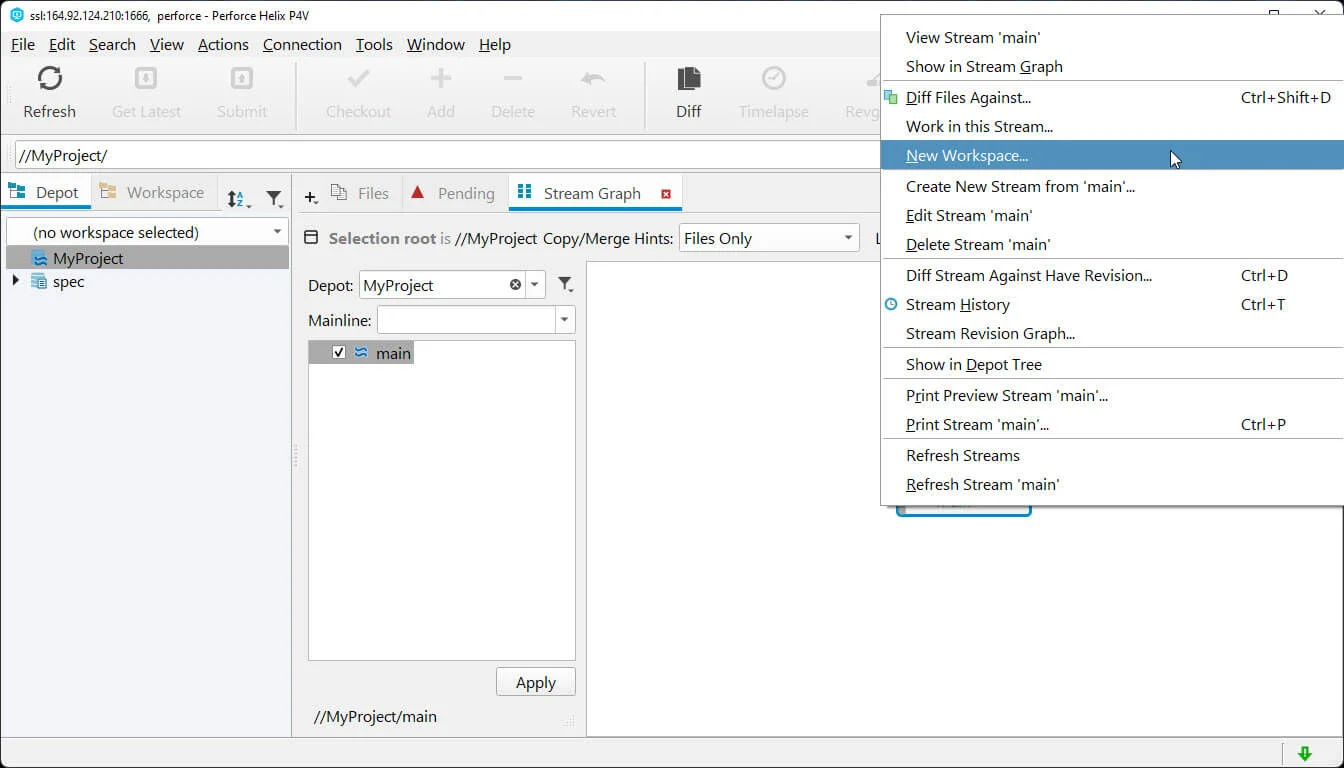Switch to the Pending tab
The height and width of the screenshot is (768, 1344).
coord(465,193)
